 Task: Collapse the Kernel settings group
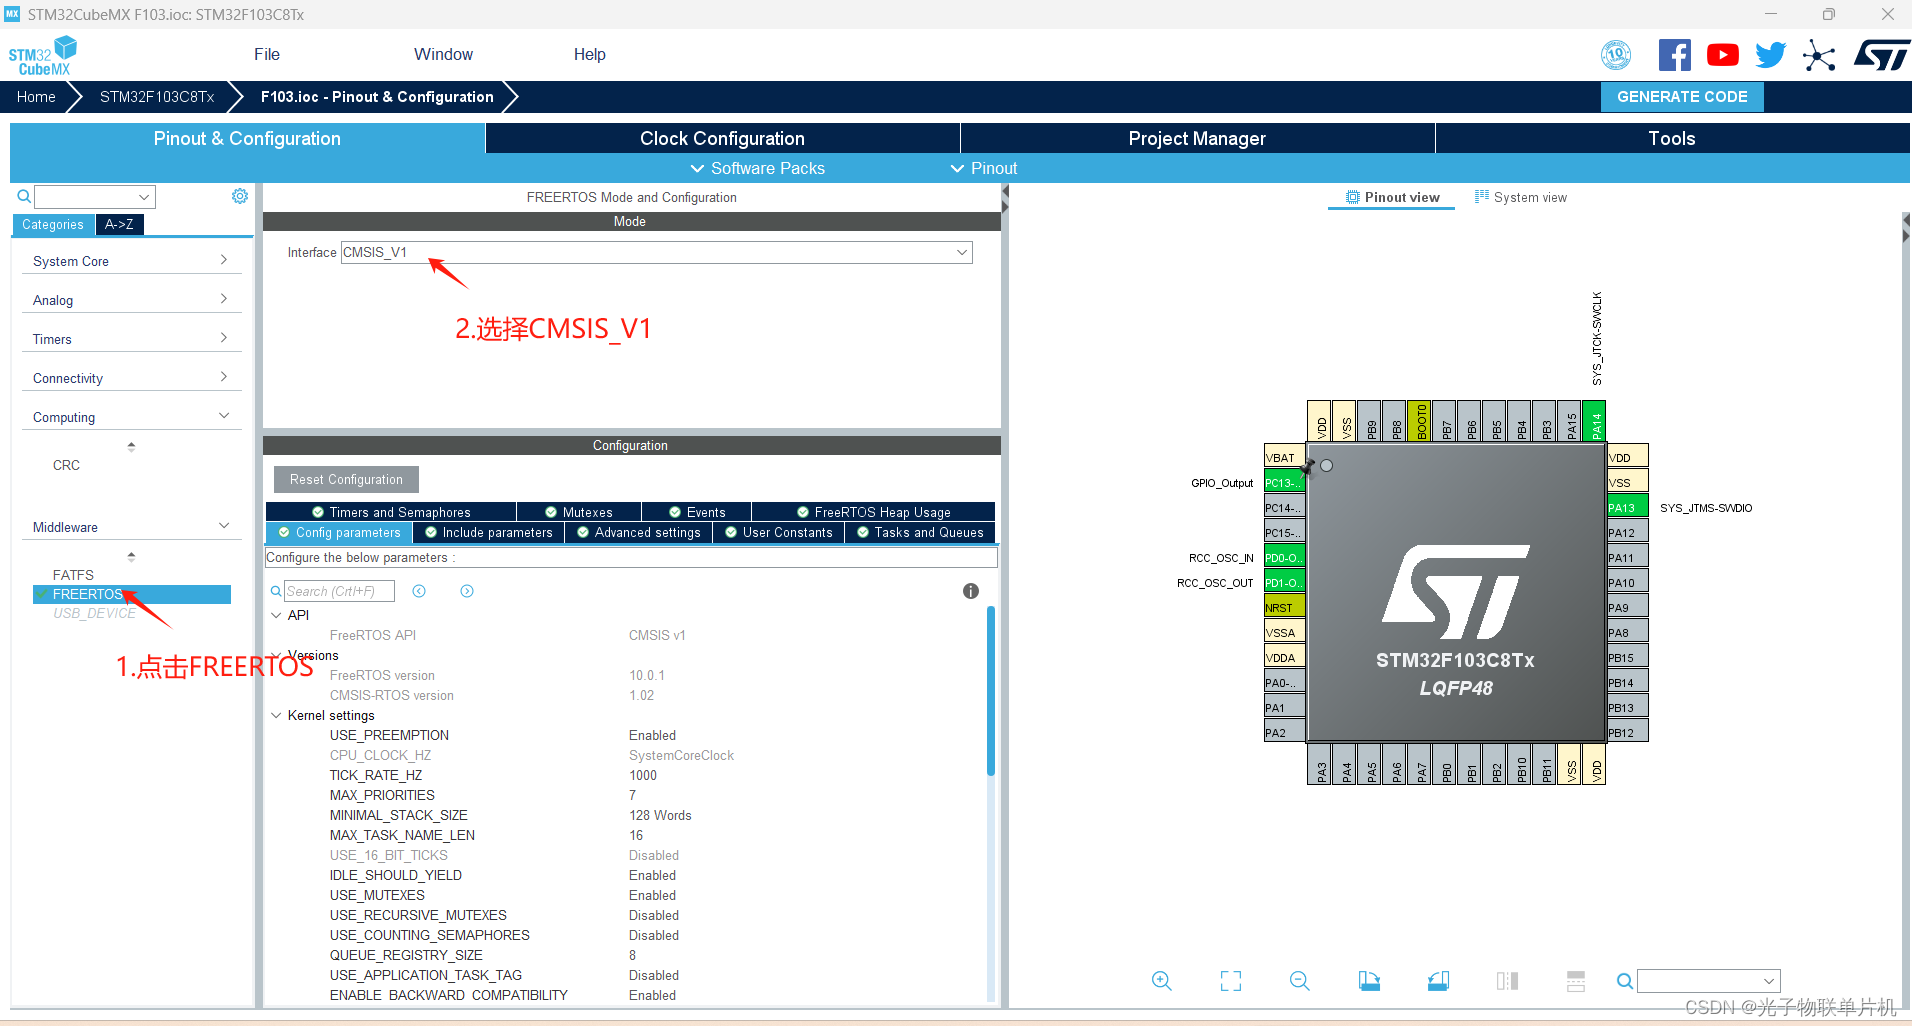click(x=276, y=715)
